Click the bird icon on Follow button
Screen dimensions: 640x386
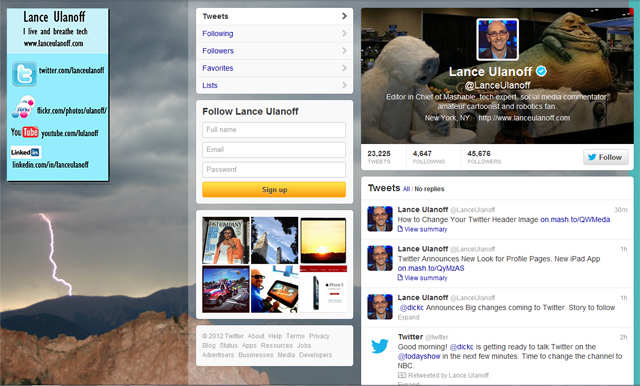(592, 157)
